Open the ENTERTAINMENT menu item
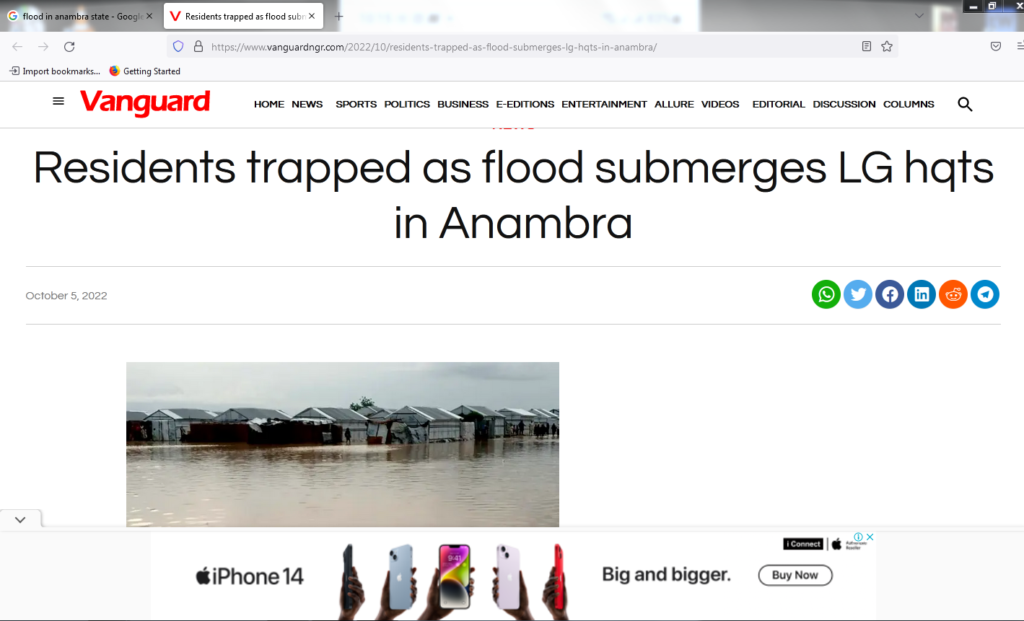 pos(604,104)
